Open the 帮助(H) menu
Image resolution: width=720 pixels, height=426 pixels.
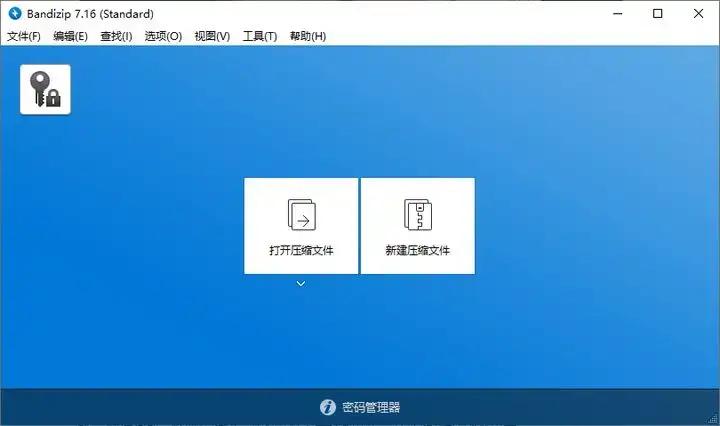(x=308, y=36)
